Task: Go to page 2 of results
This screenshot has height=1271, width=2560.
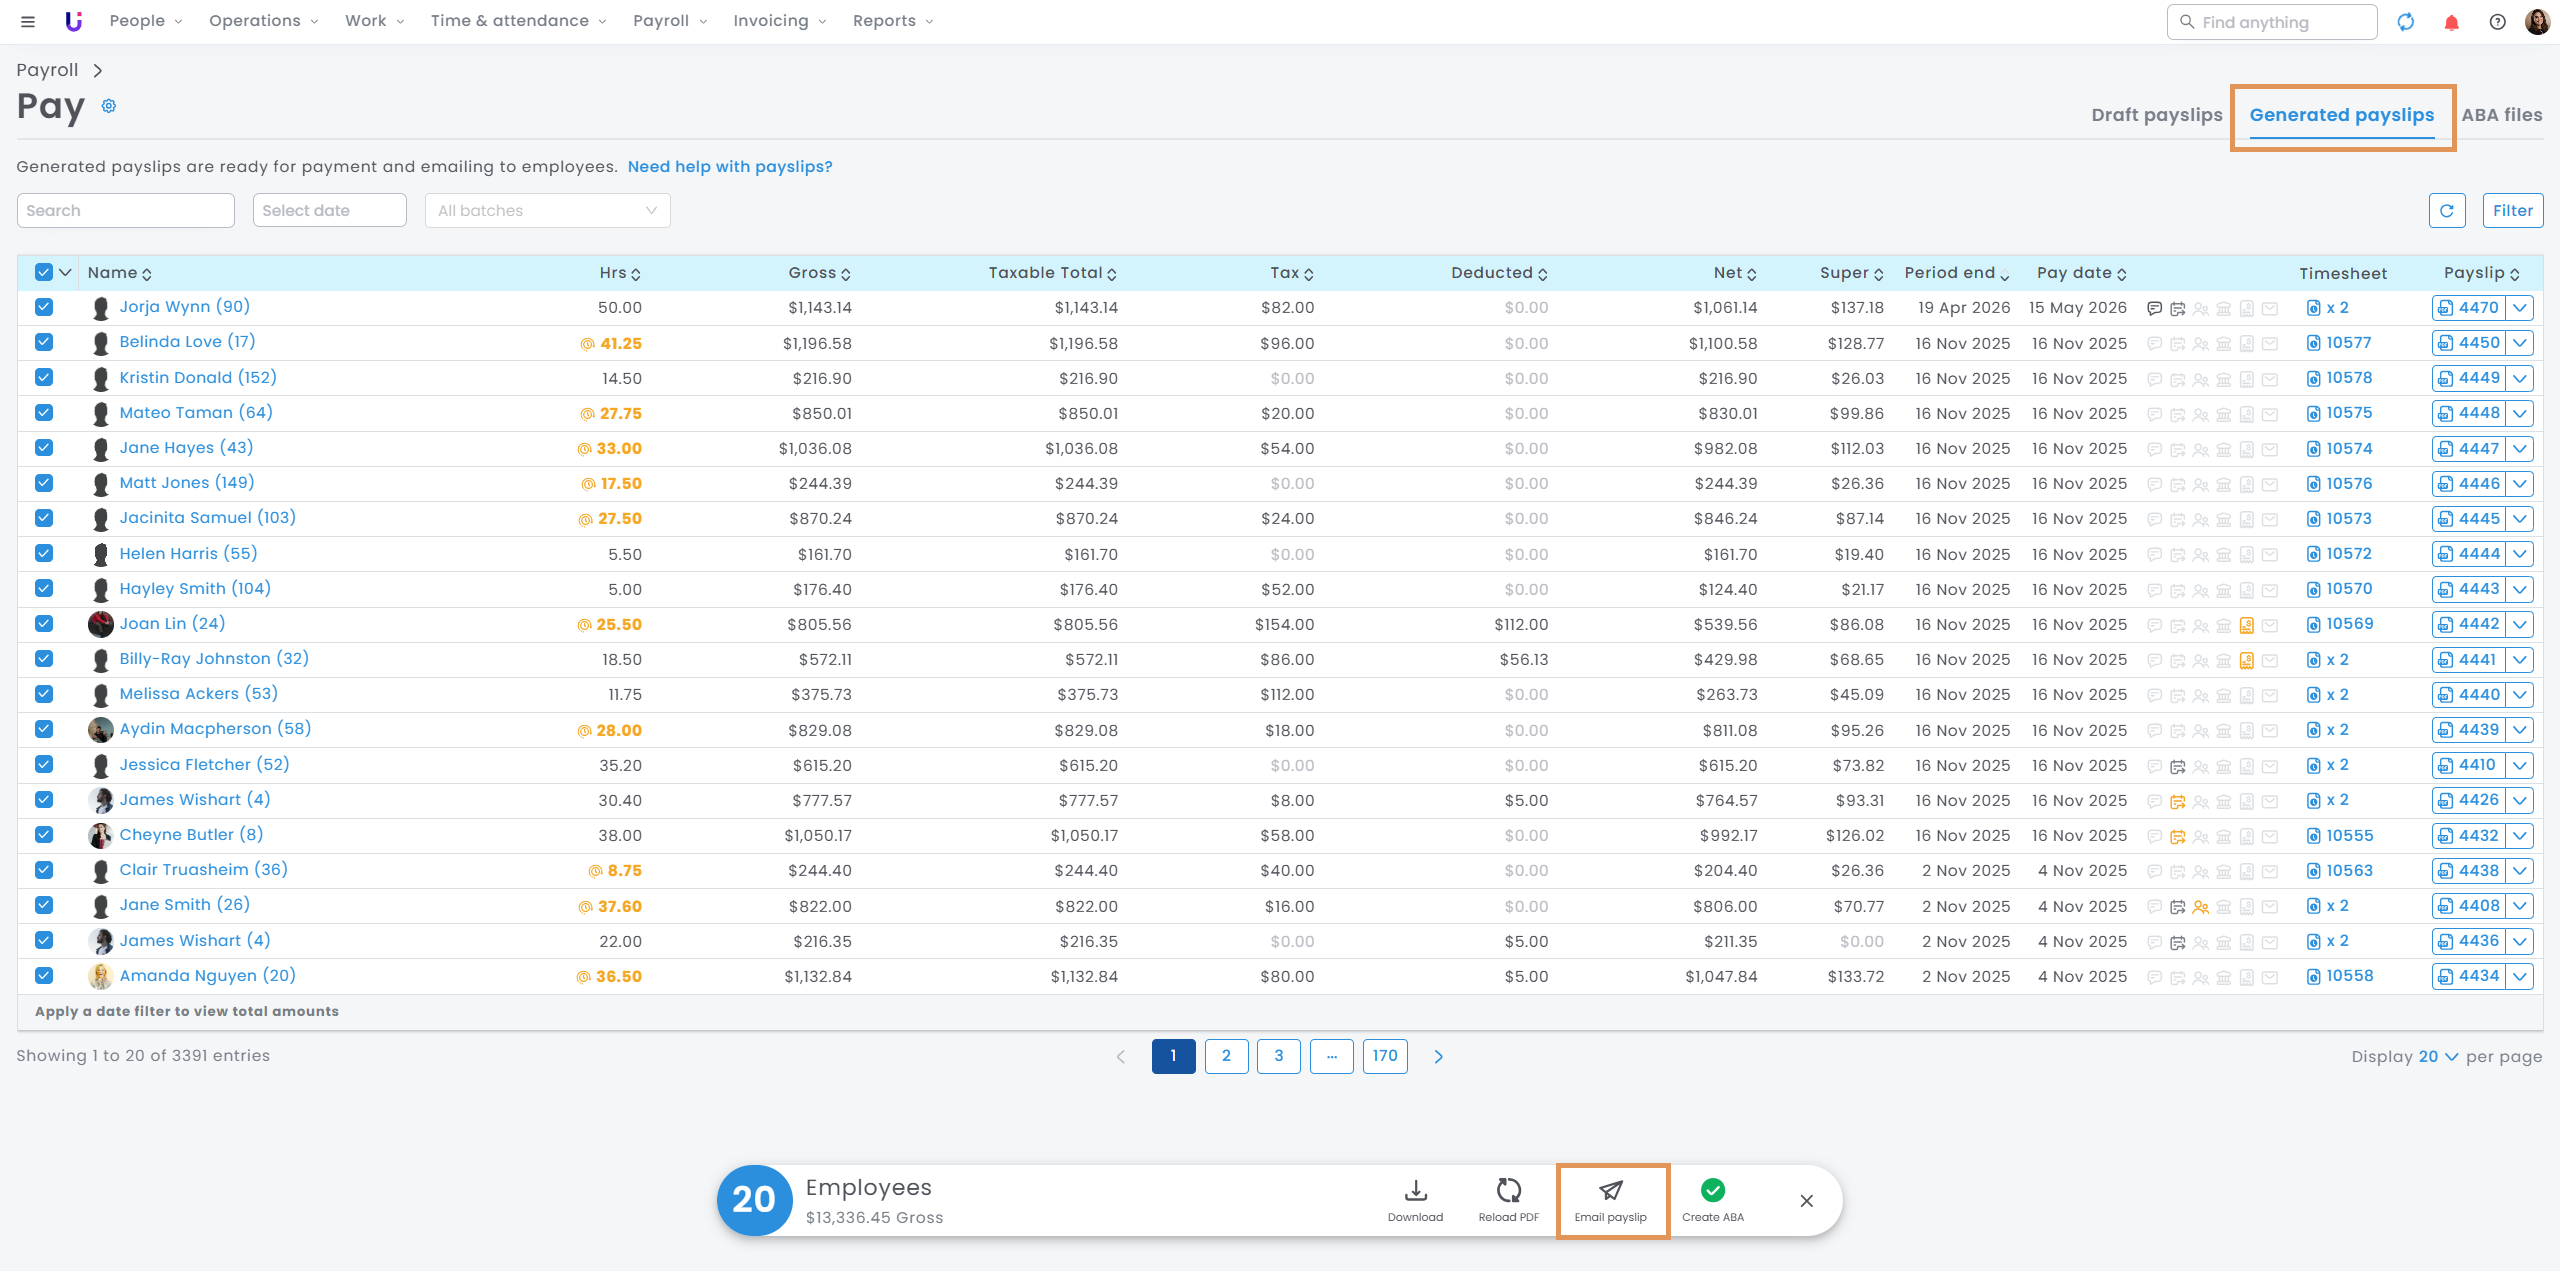Action: tap(1226, 1056)
